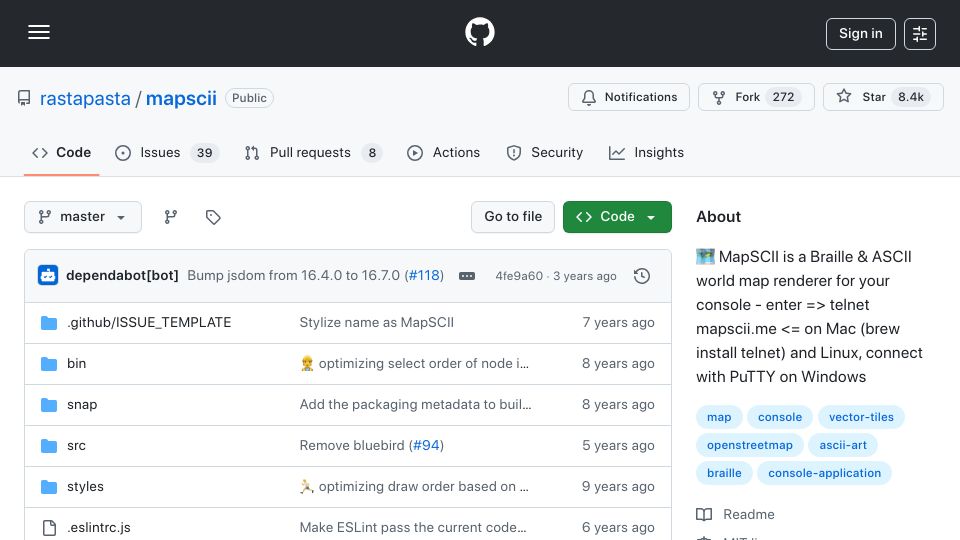Open the .github/ISSUE_TEMPLATE folder
The width and height of the screenshot is (960, 540).
149,323
